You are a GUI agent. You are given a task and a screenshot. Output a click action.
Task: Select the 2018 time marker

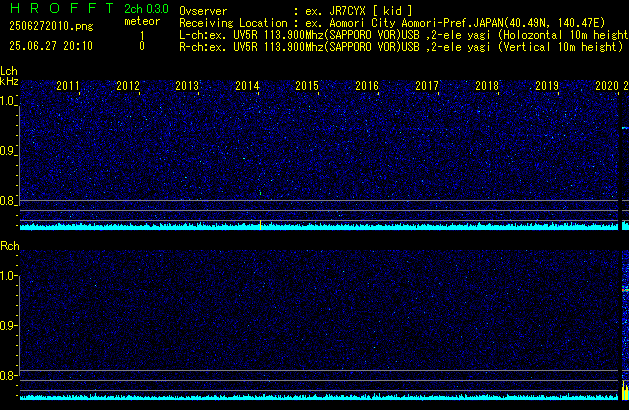[x=487, y=86]
